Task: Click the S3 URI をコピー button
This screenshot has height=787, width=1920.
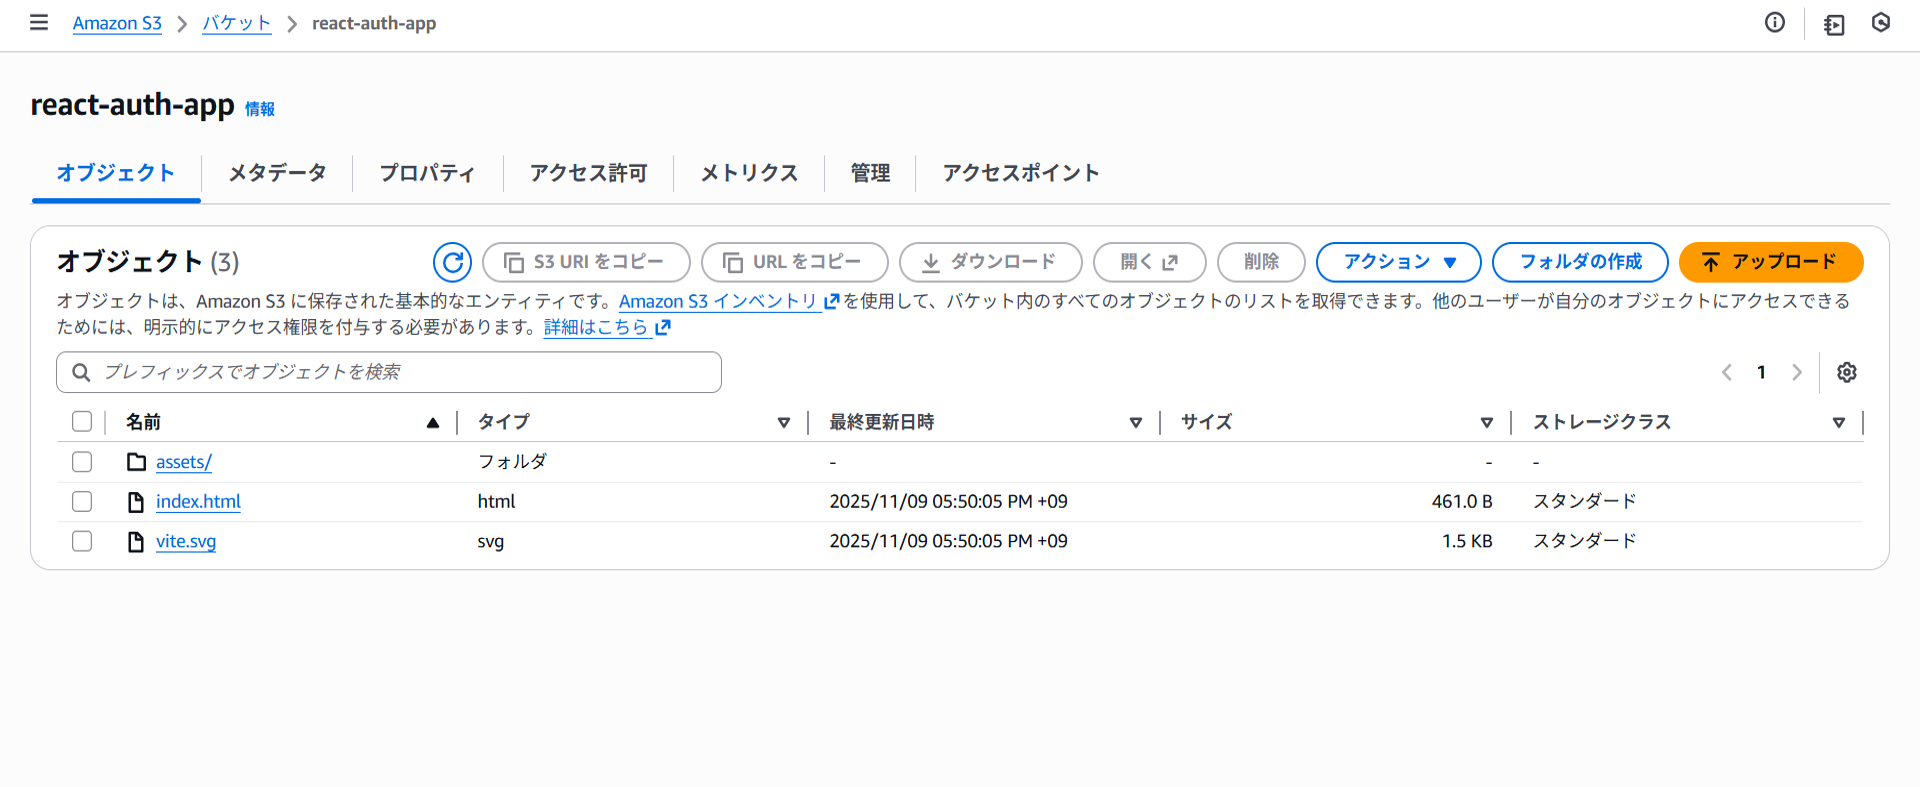Action: coord(586,262)
